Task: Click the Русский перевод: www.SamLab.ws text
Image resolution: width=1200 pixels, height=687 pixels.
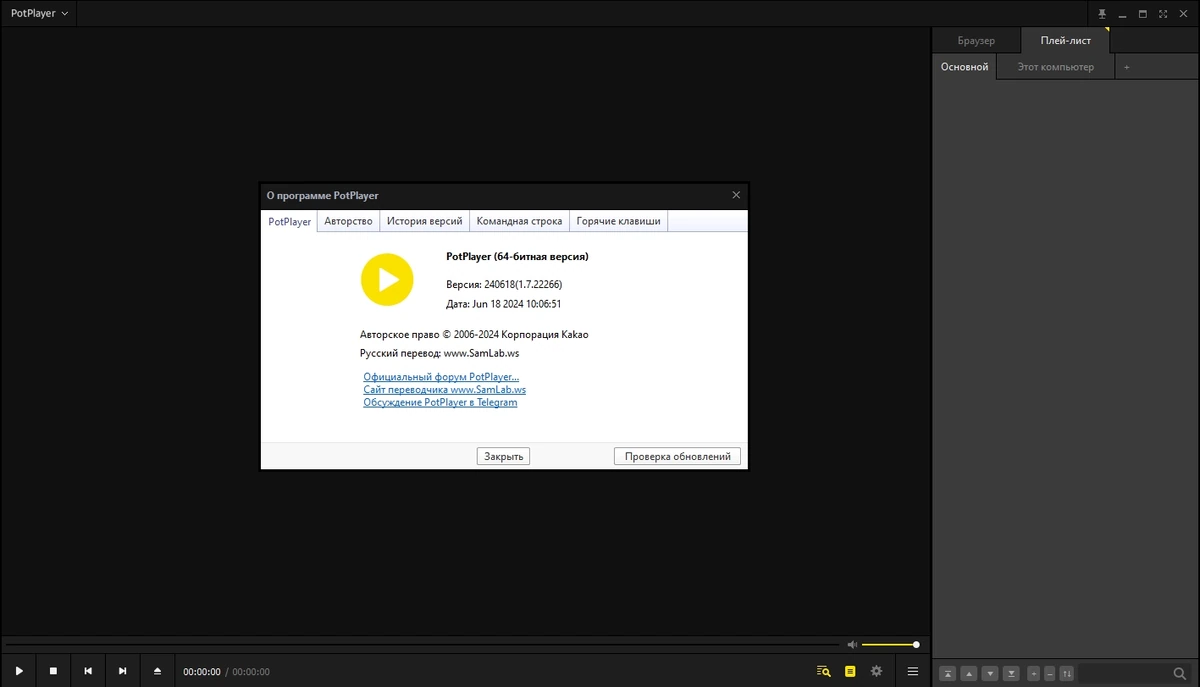Action: (x=439, y=353)
